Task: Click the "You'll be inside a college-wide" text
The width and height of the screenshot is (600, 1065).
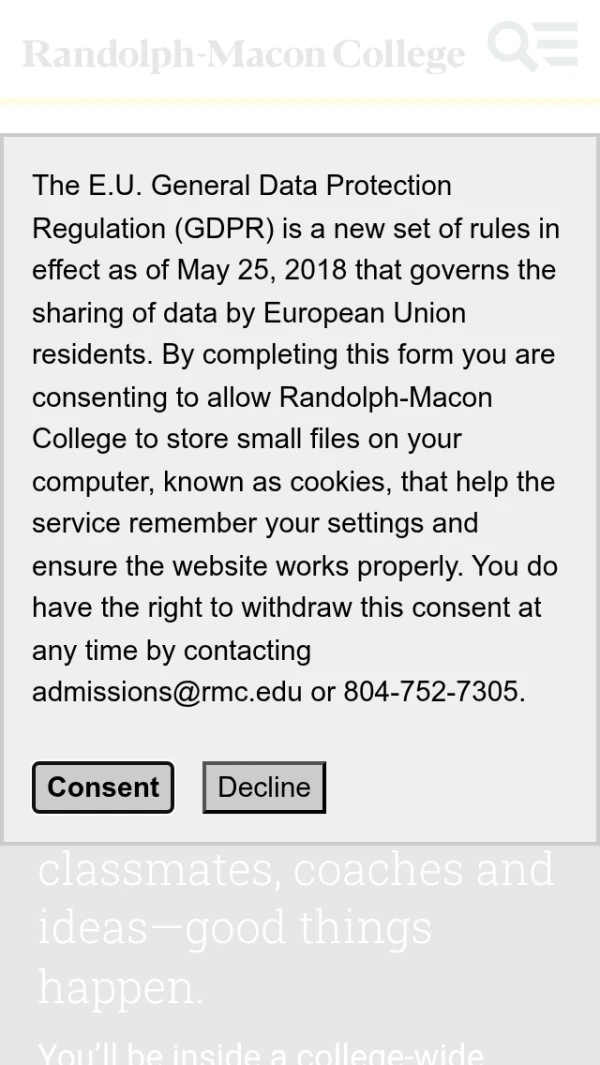Action: click(x=260, y=1054)
